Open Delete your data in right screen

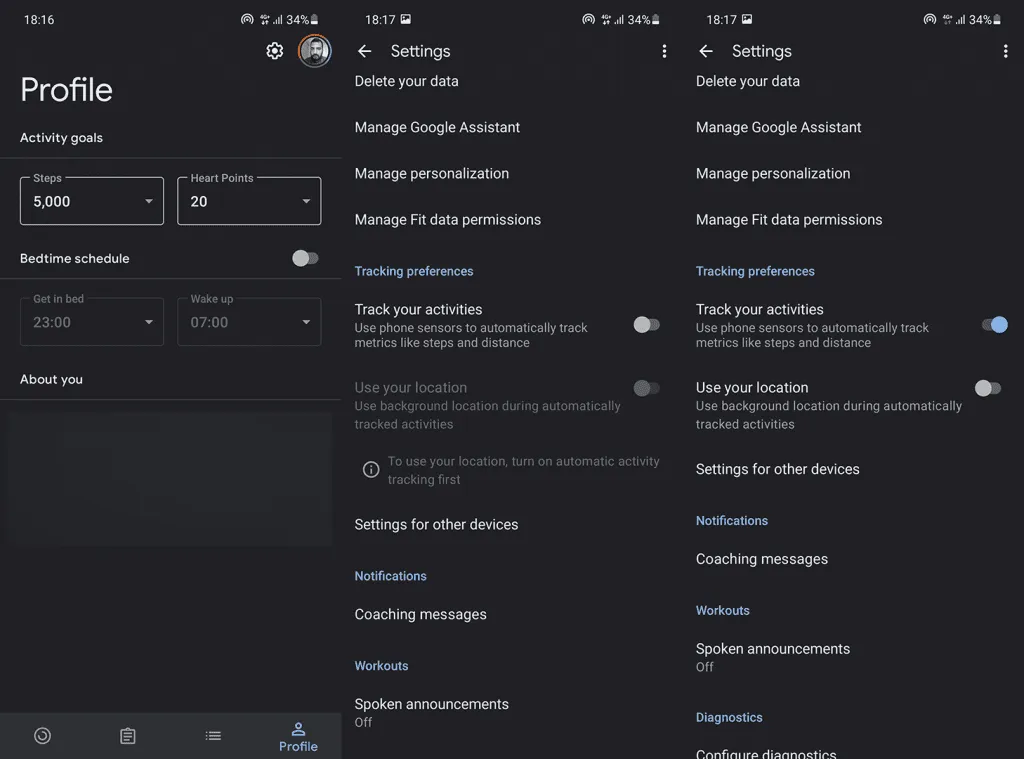(748, 81)
